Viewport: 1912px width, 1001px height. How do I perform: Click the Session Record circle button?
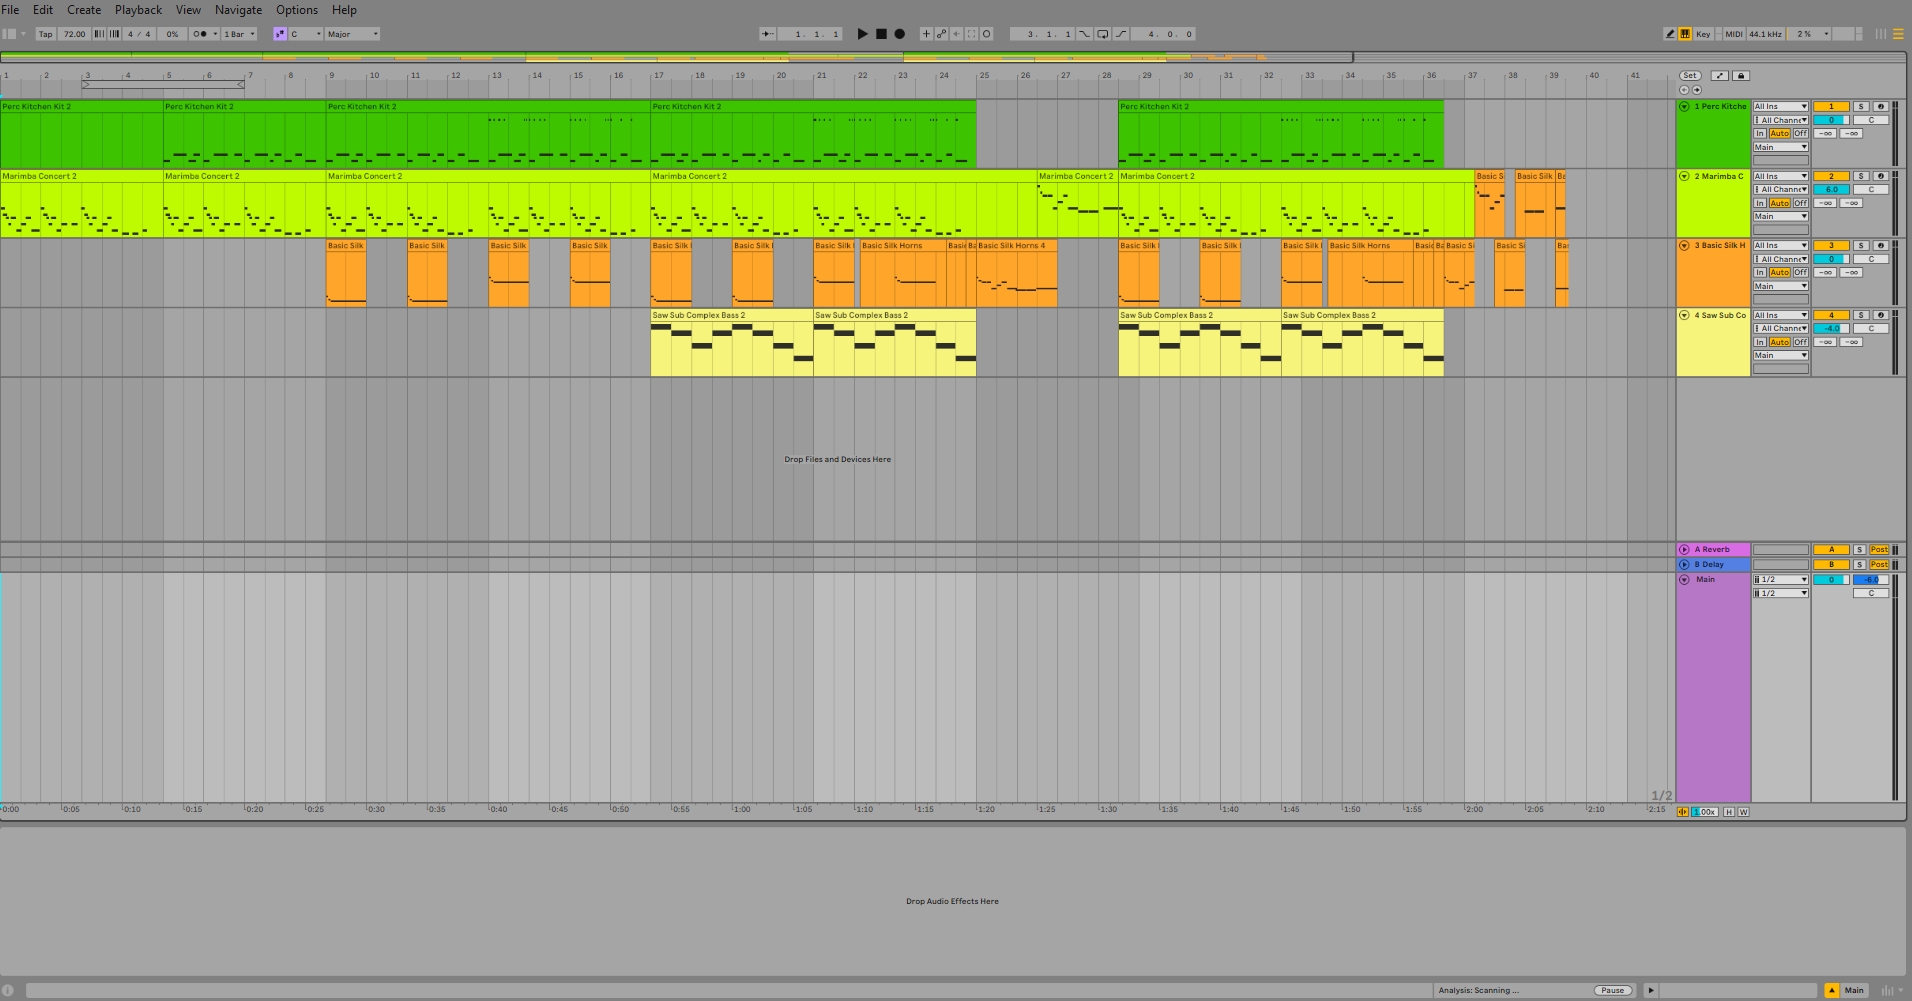click(986, 34)
